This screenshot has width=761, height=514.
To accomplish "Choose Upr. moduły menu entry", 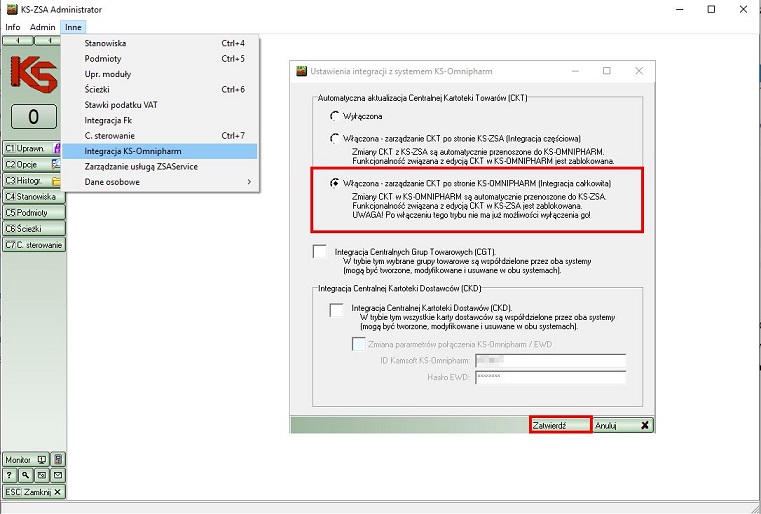I will 160,74.
